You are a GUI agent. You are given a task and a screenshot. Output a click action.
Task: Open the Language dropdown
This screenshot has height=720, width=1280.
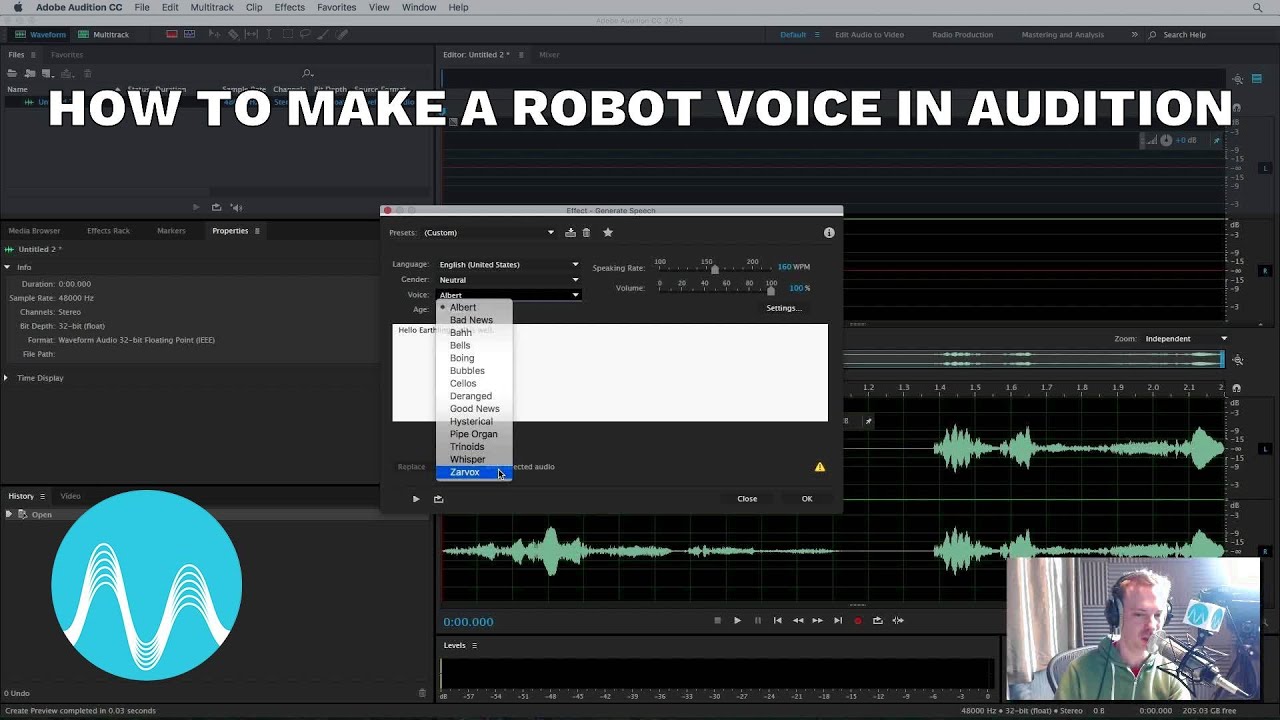tap(508, 264)
